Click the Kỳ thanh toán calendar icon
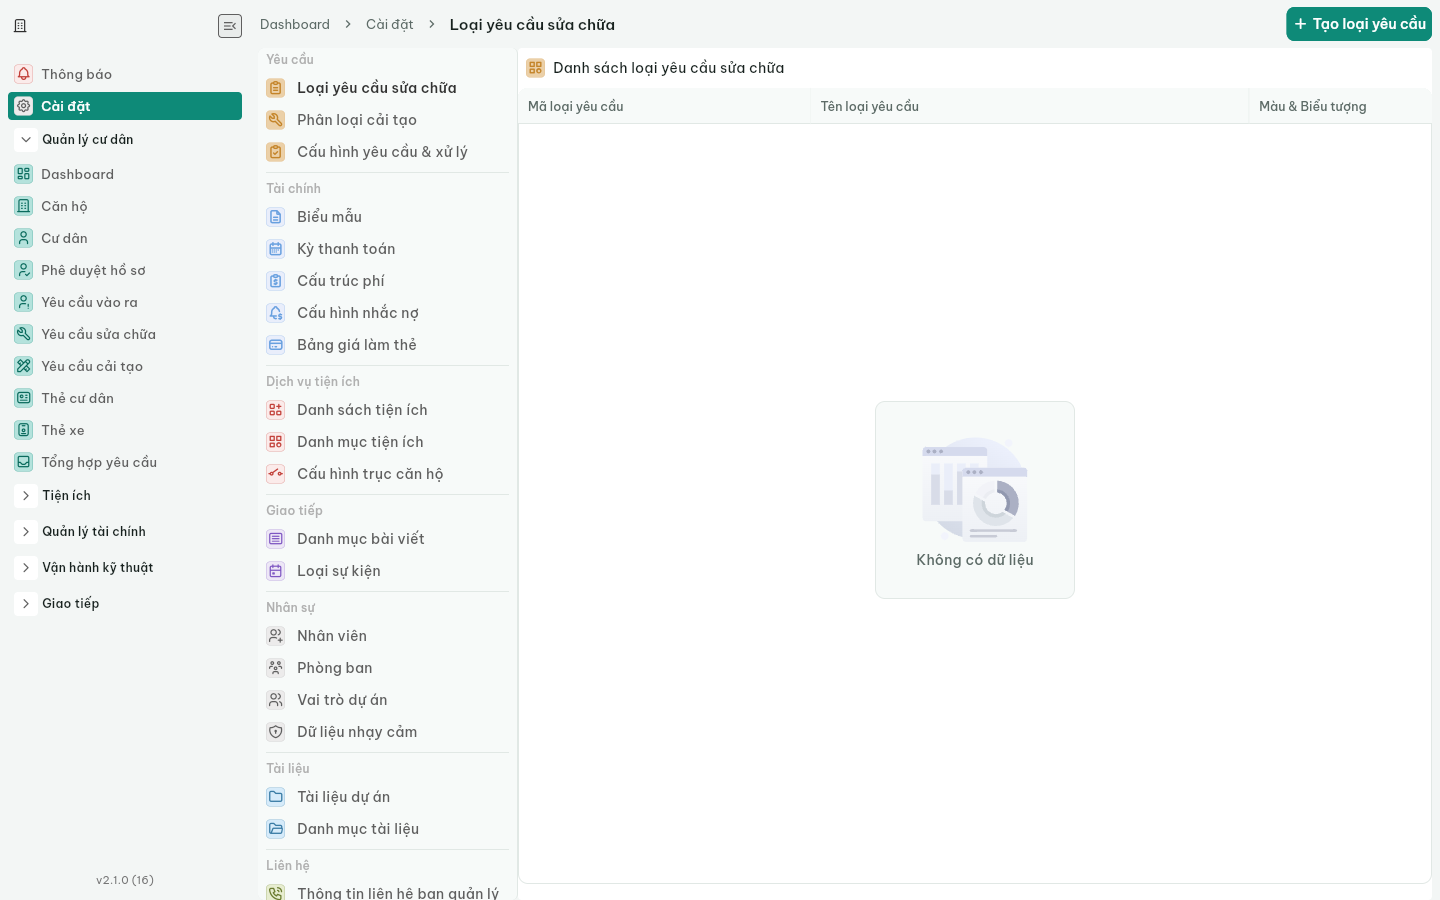Image resolution: width=1440 pixels, height=900 pixels. point(276,249)
